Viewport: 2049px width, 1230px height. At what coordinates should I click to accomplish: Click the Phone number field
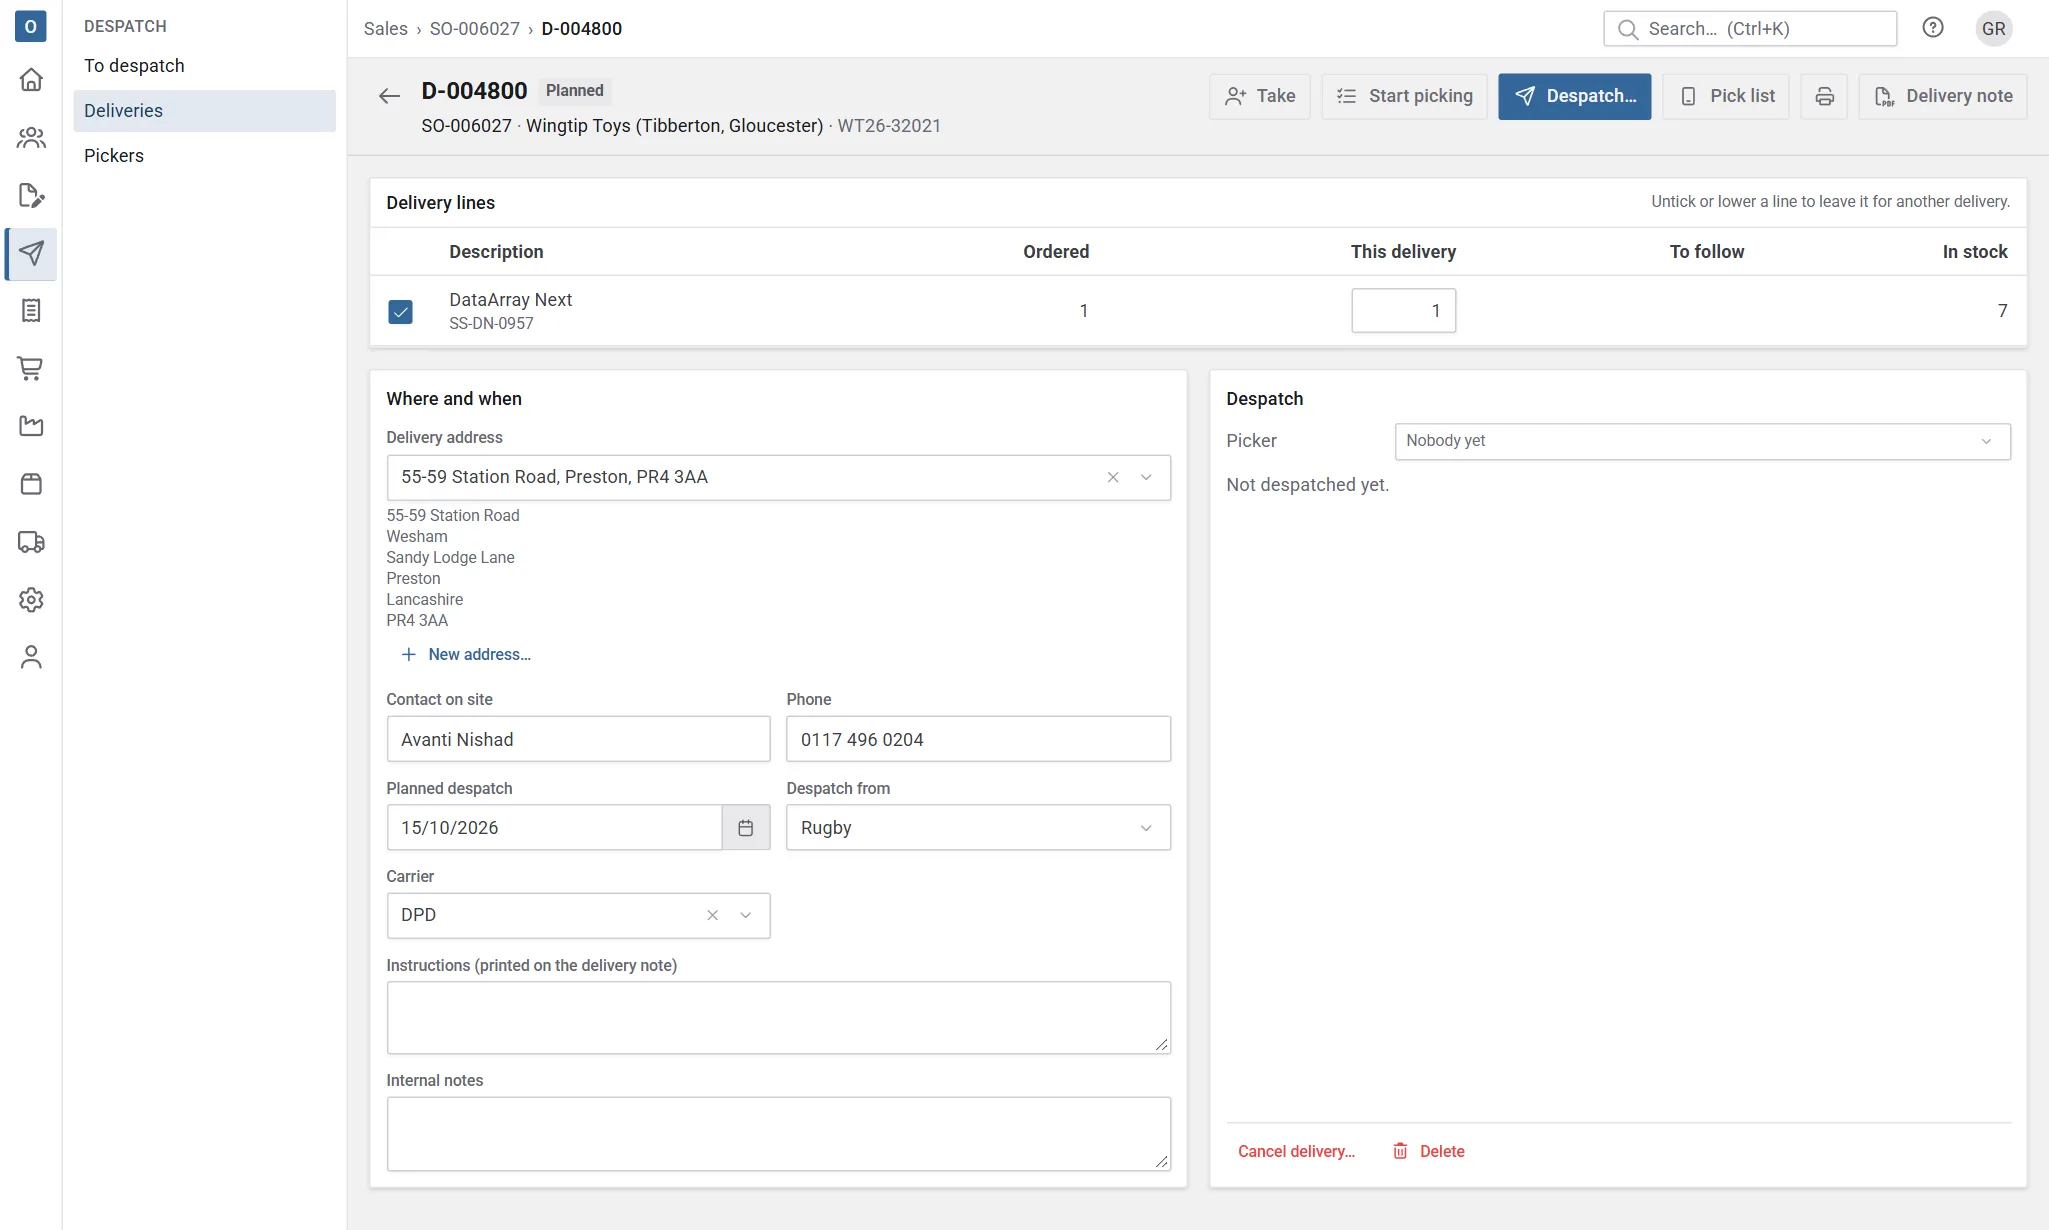tap(978, 740)
